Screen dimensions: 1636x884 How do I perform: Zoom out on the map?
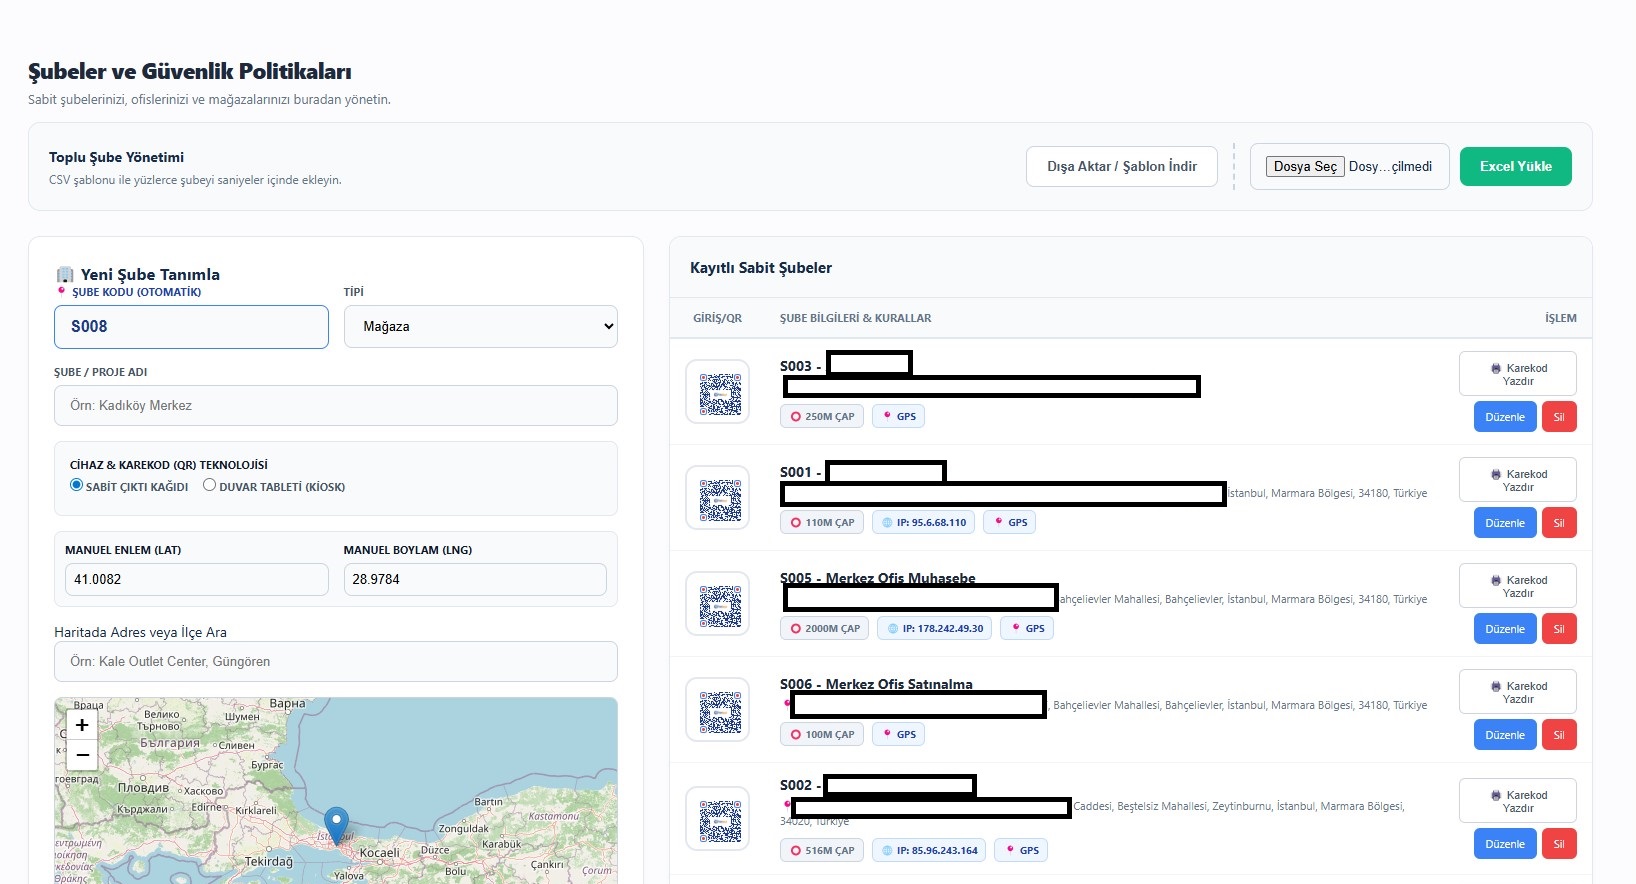[83, 755]
